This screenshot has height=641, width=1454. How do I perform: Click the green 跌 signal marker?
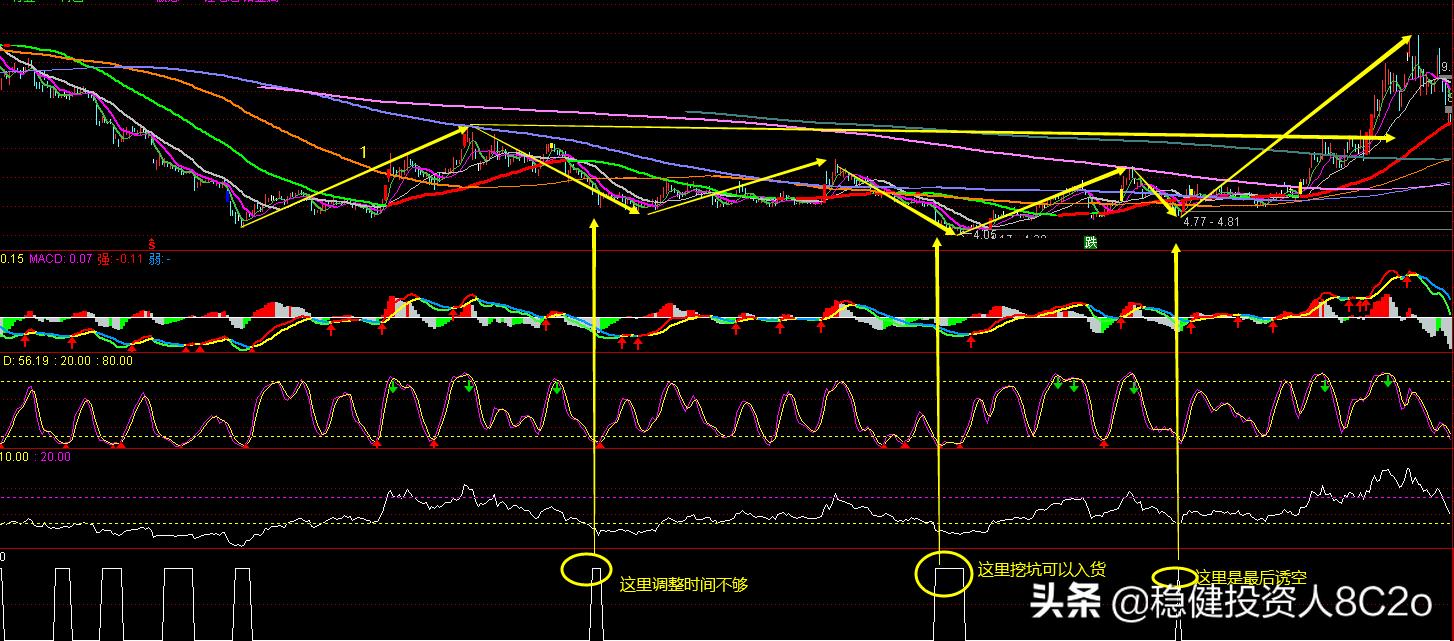[x=1091, y=242]
